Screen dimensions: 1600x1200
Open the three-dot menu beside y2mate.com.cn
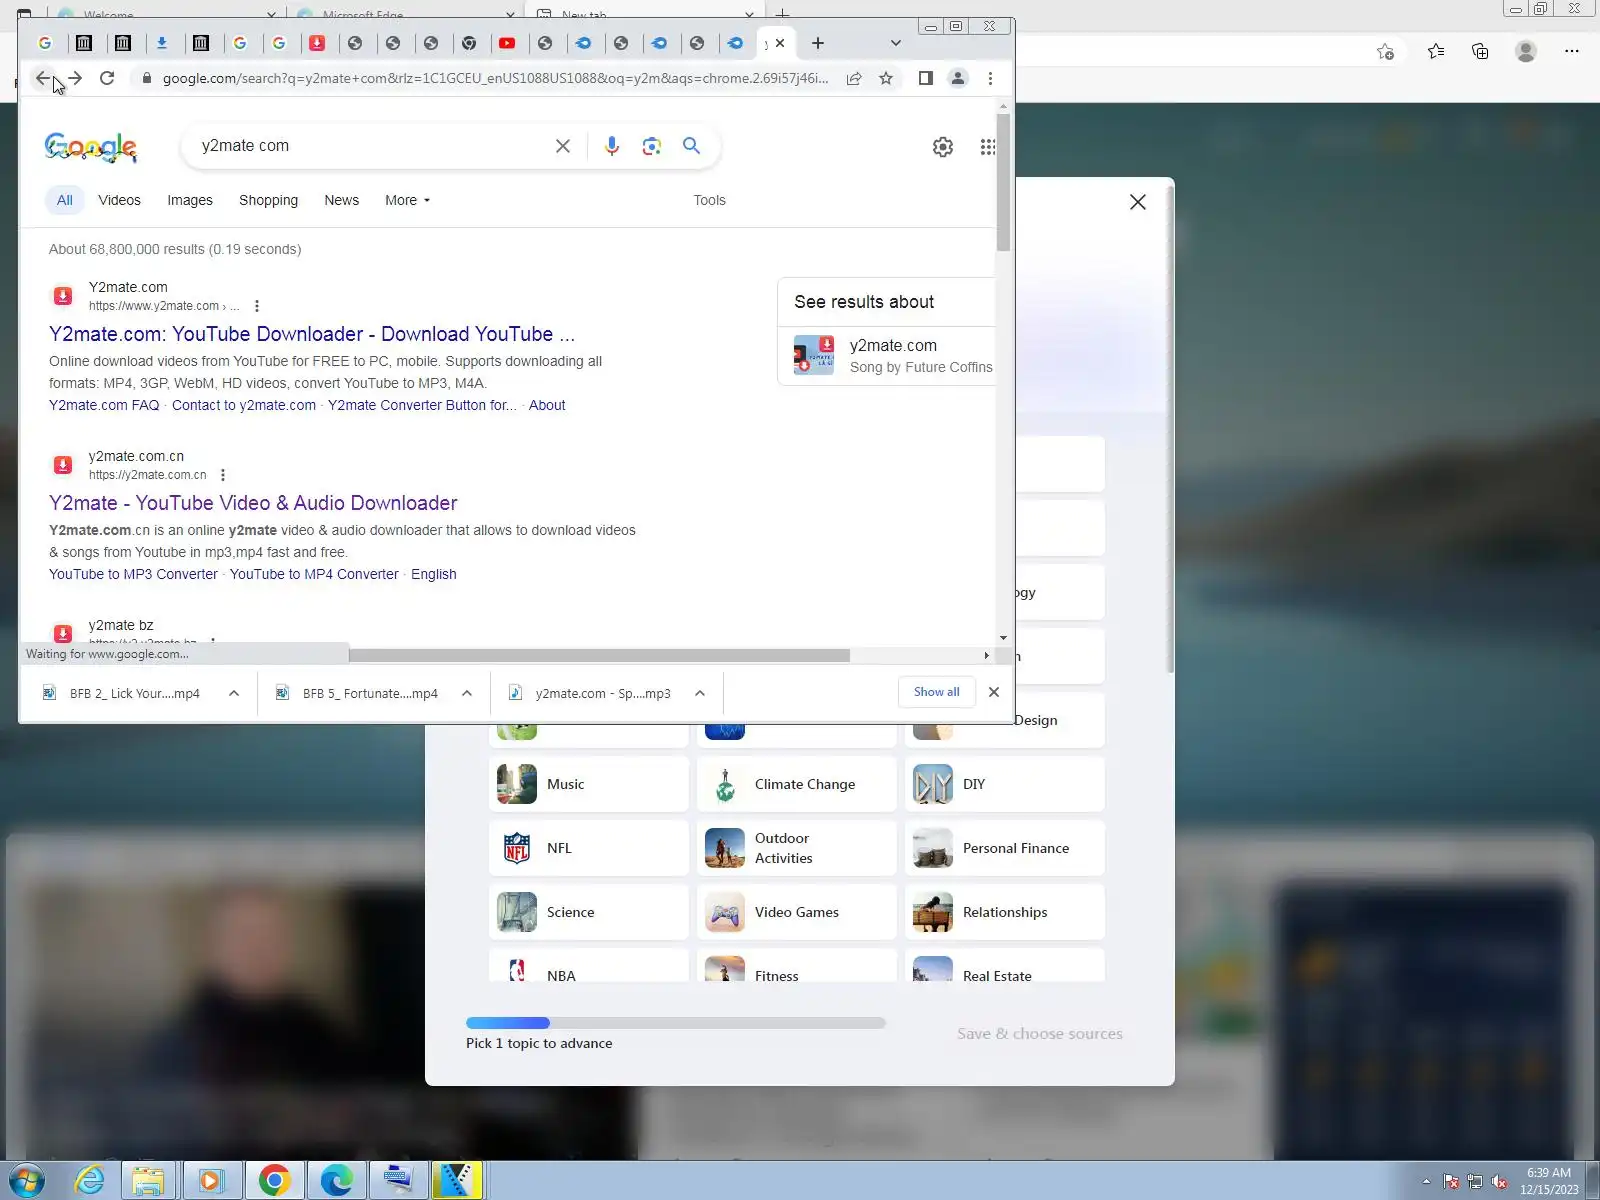pos(223,475)
